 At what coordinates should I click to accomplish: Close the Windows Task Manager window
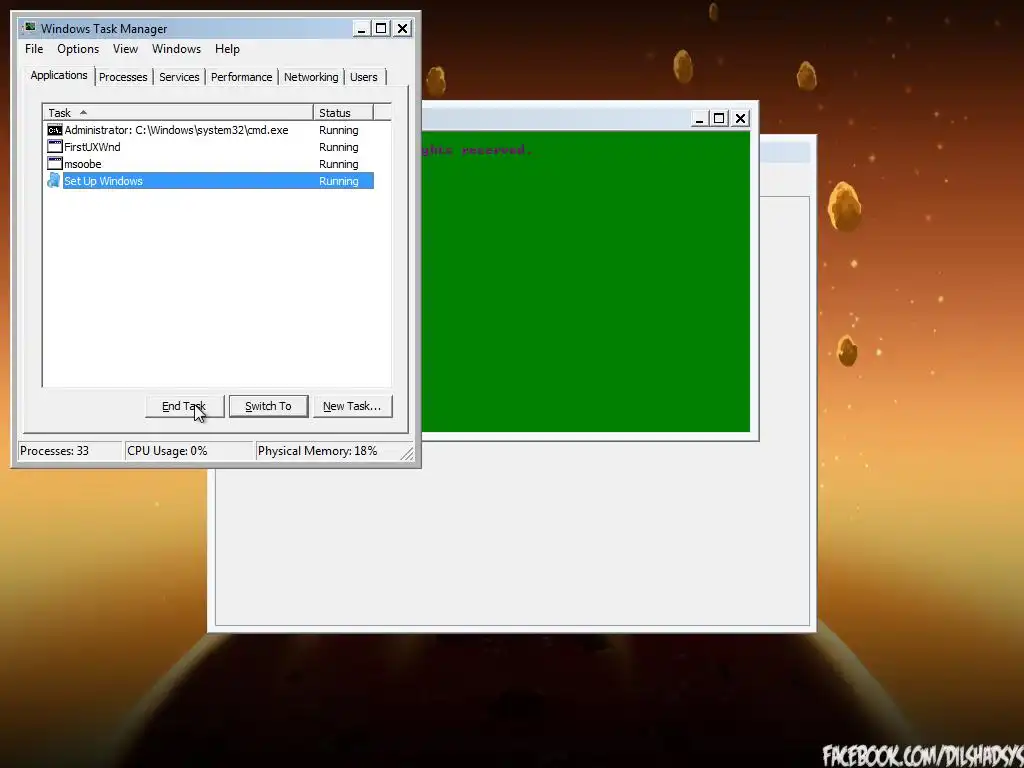pos(402,28)
